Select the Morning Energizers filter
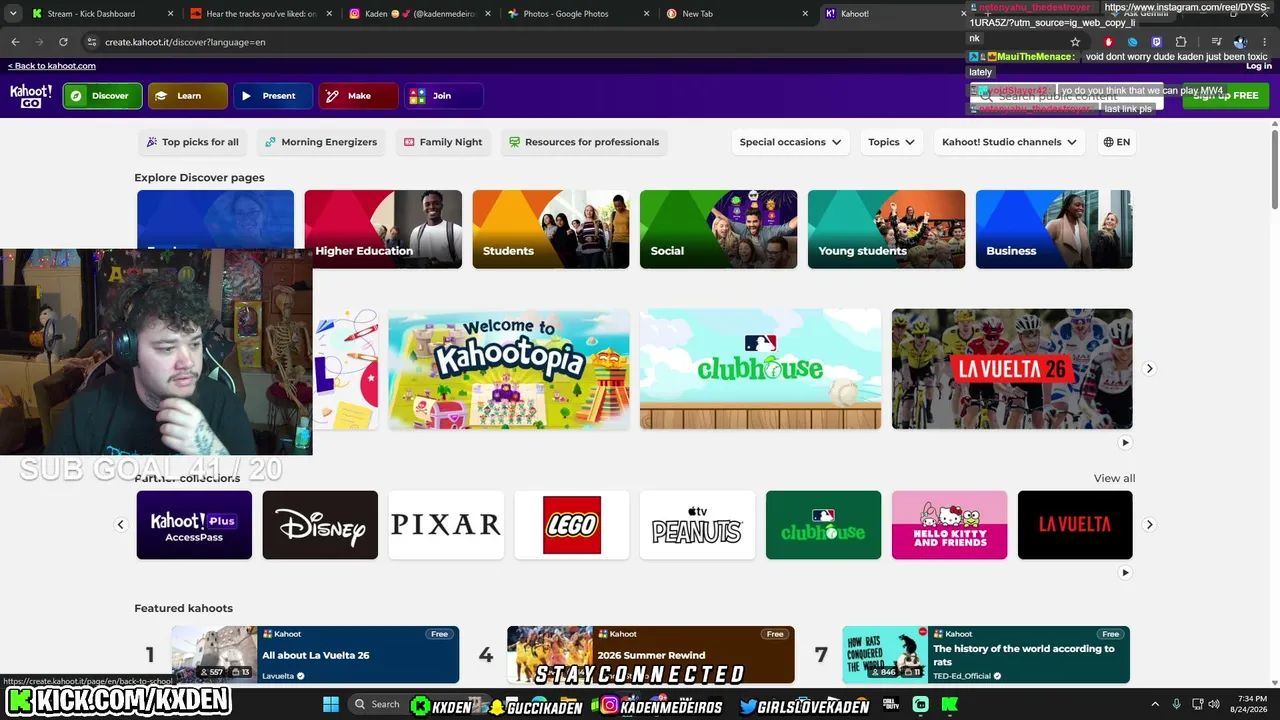 (x=321, y=142)
